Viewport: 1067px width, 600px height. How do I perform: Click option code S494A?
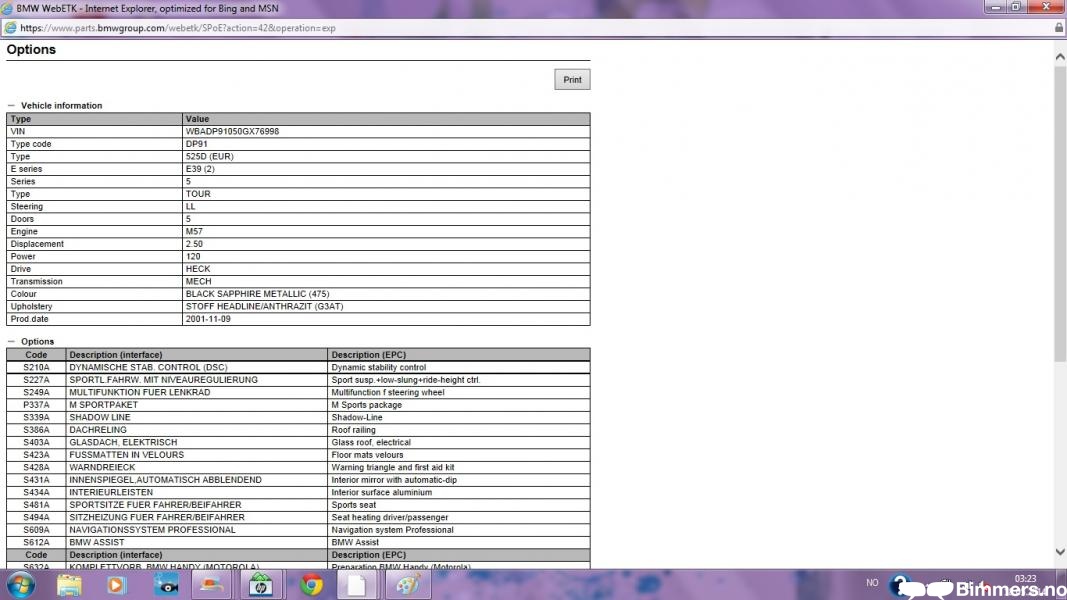coord(36,517)
